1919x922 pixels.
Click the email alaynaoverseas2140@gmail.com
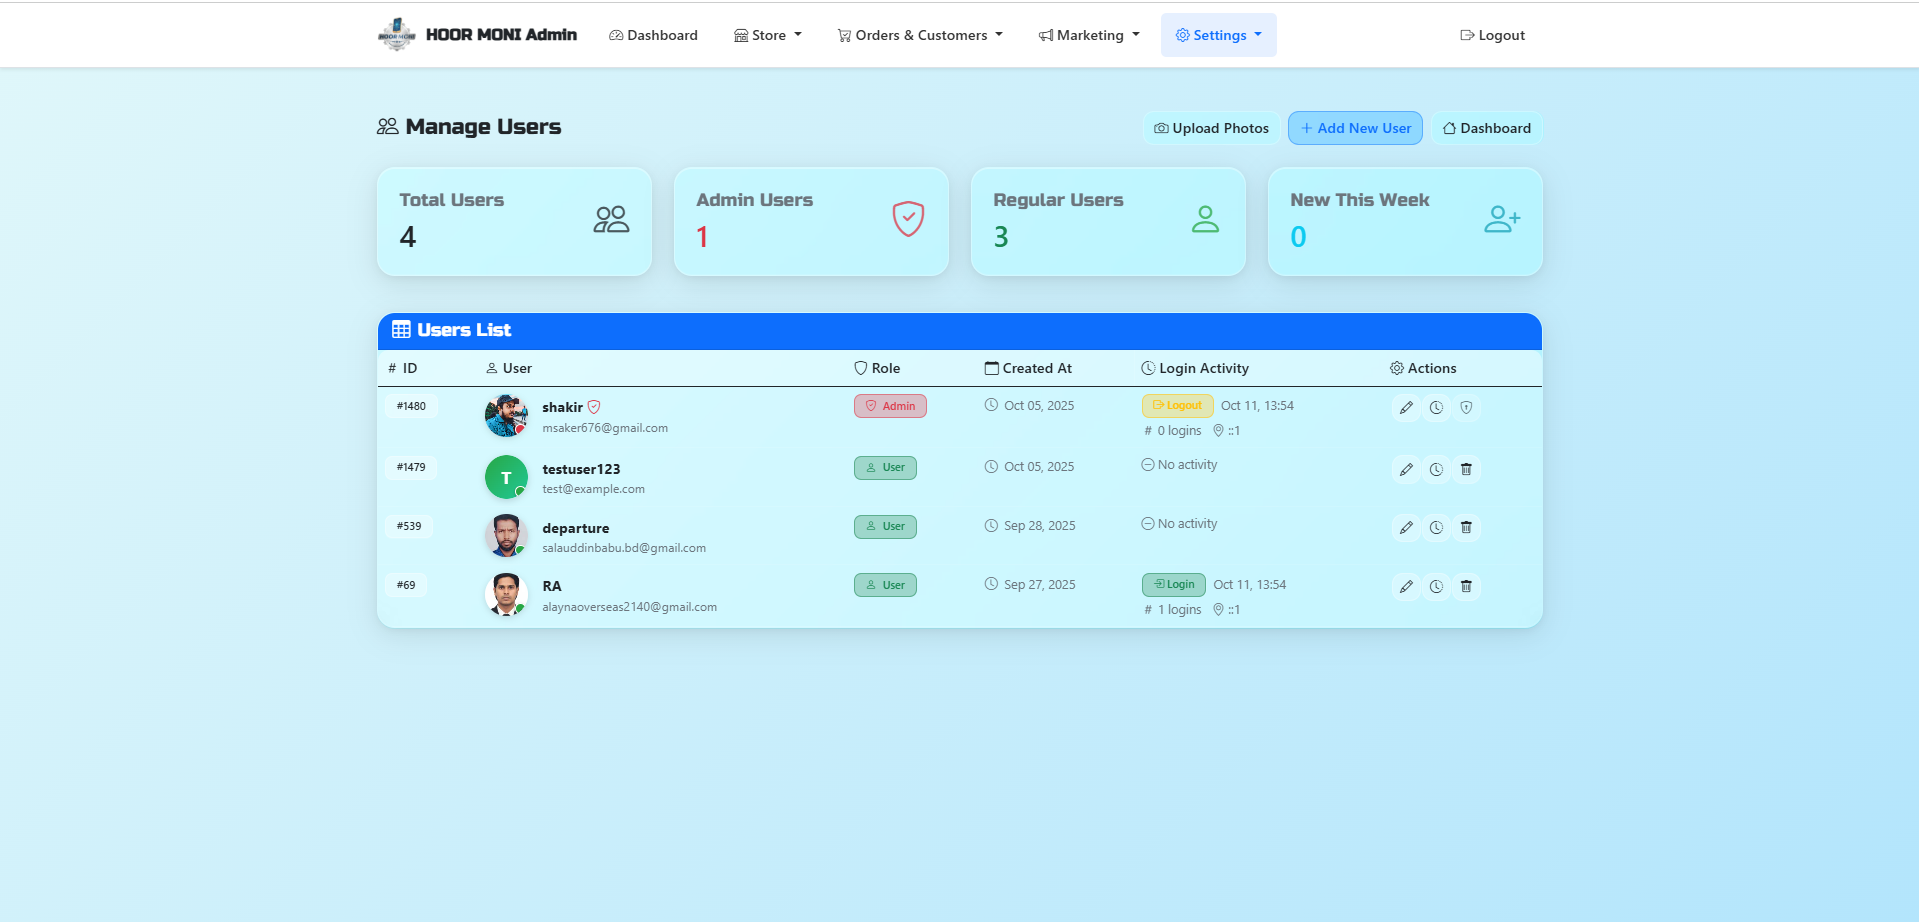pos(629,607)
